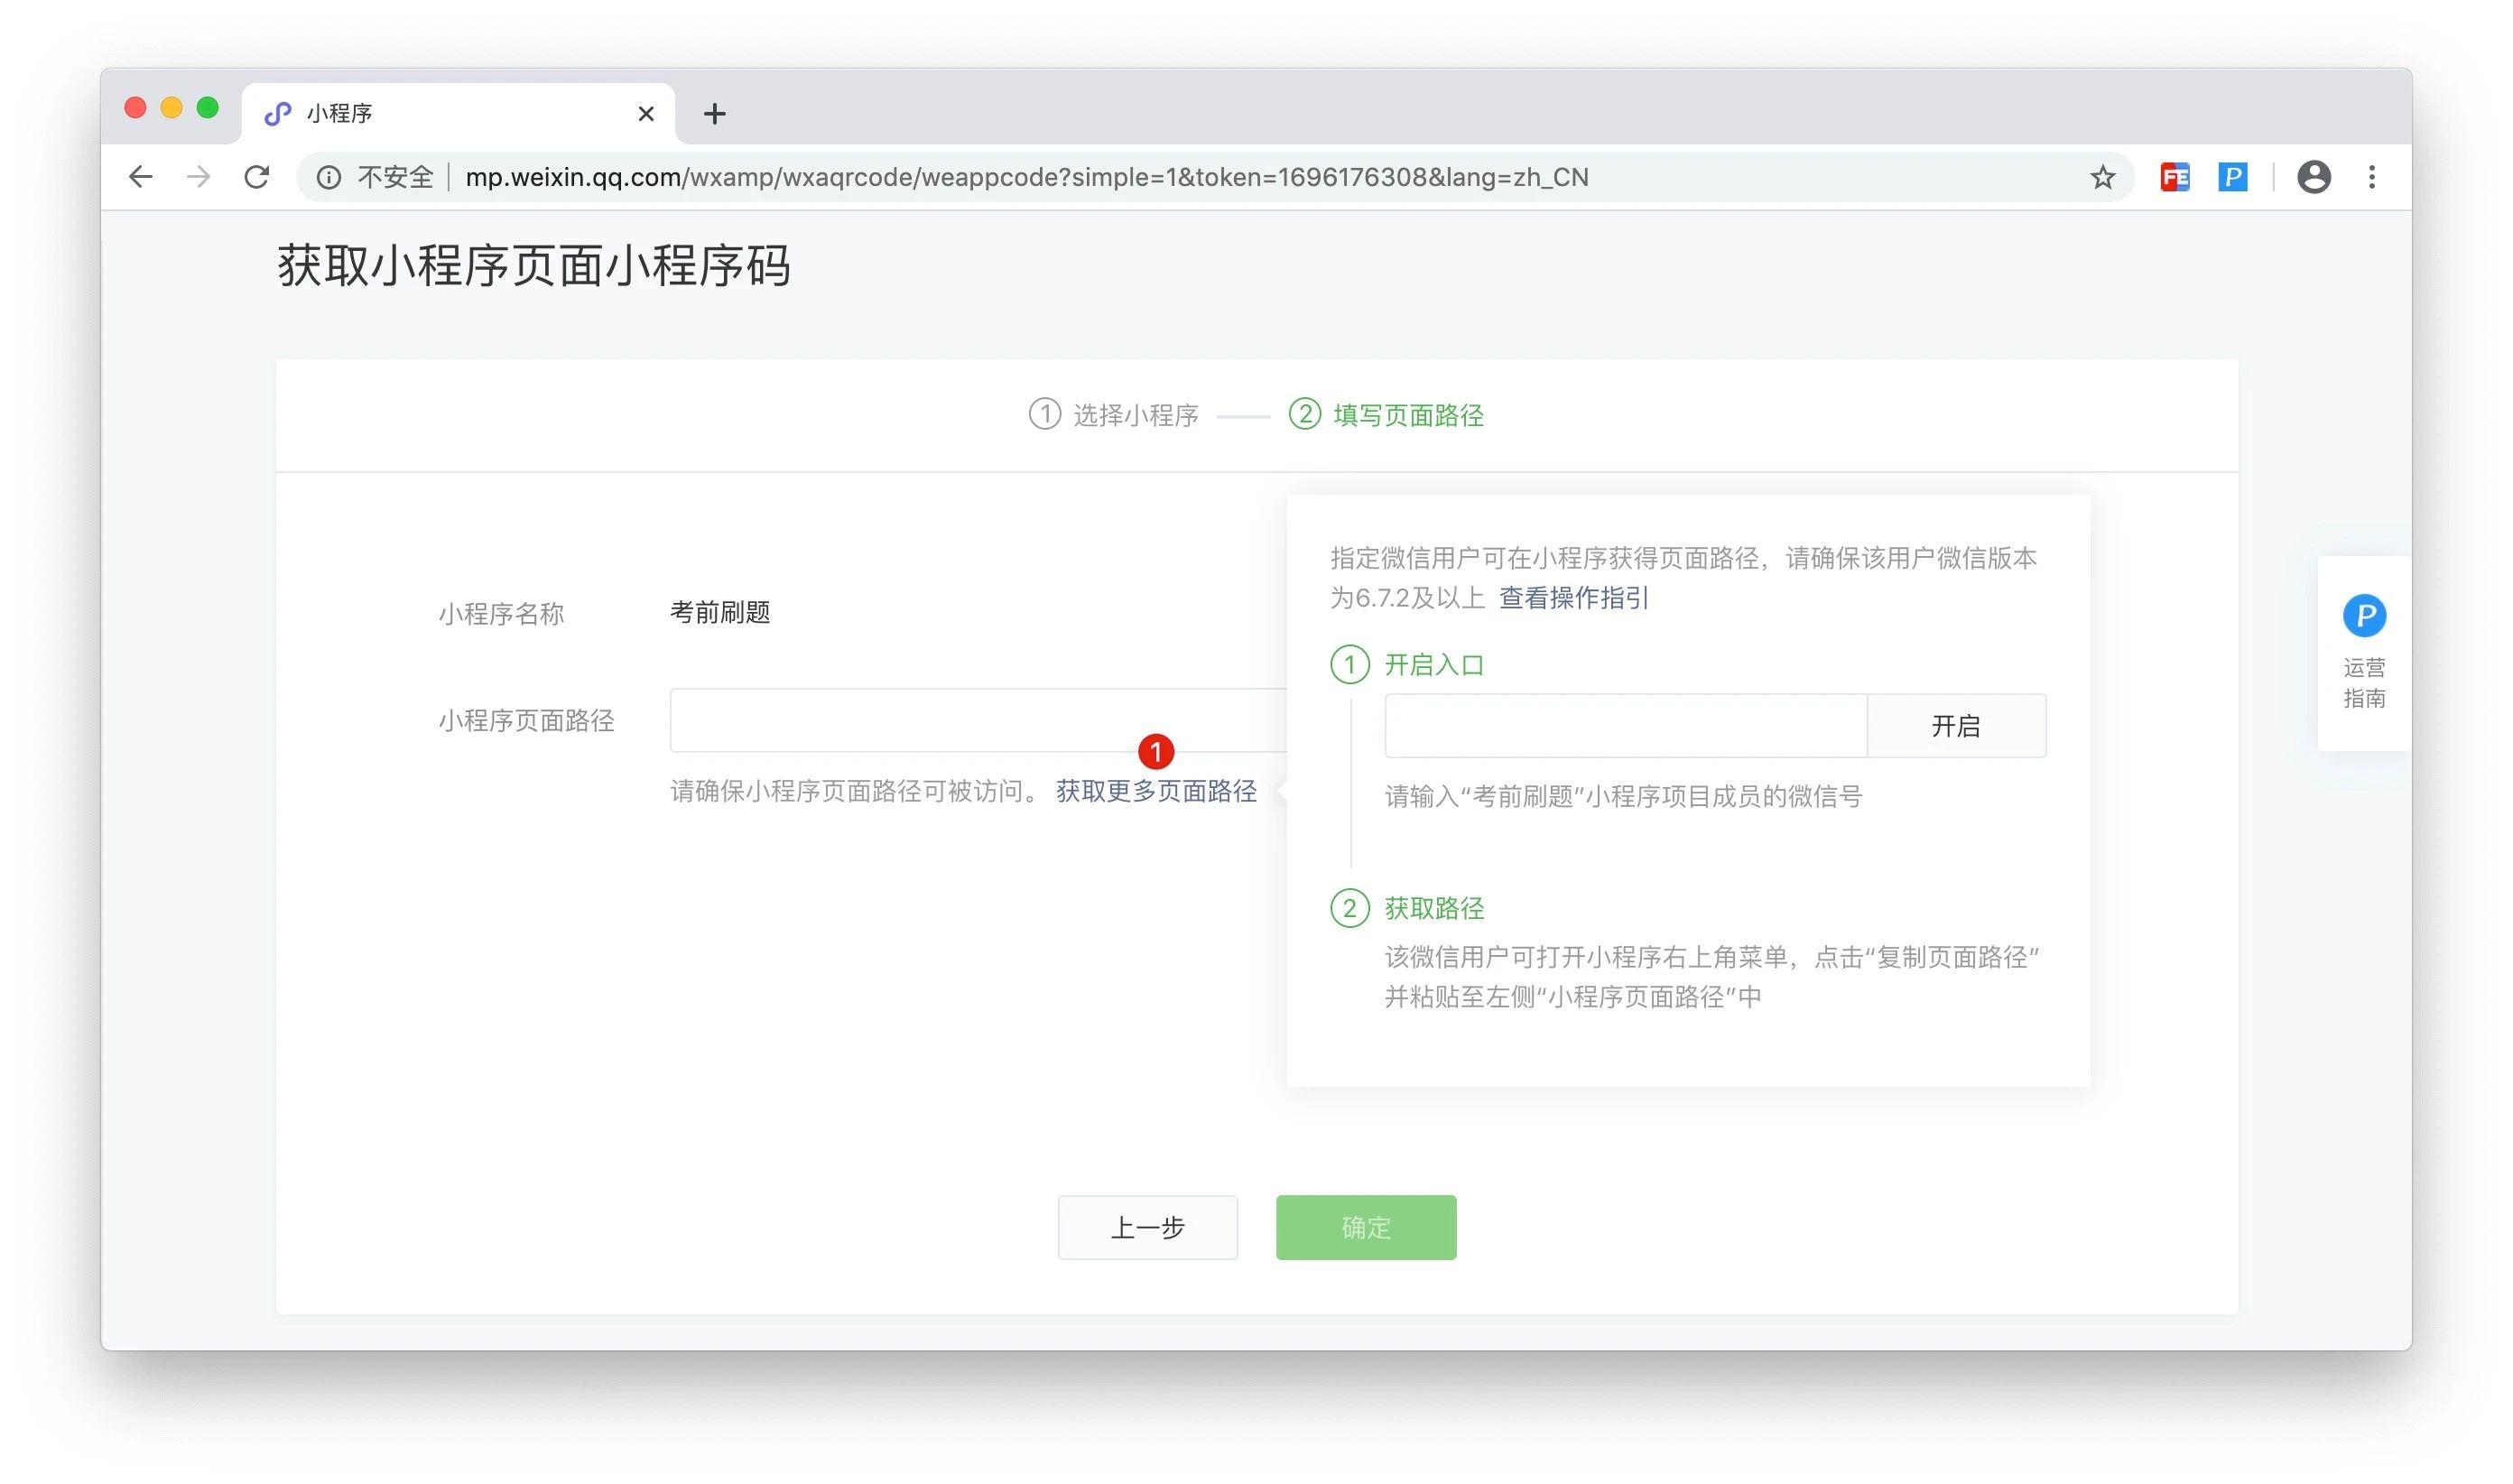
Task: Click the browser forward arrow
Action: (199, 177)
